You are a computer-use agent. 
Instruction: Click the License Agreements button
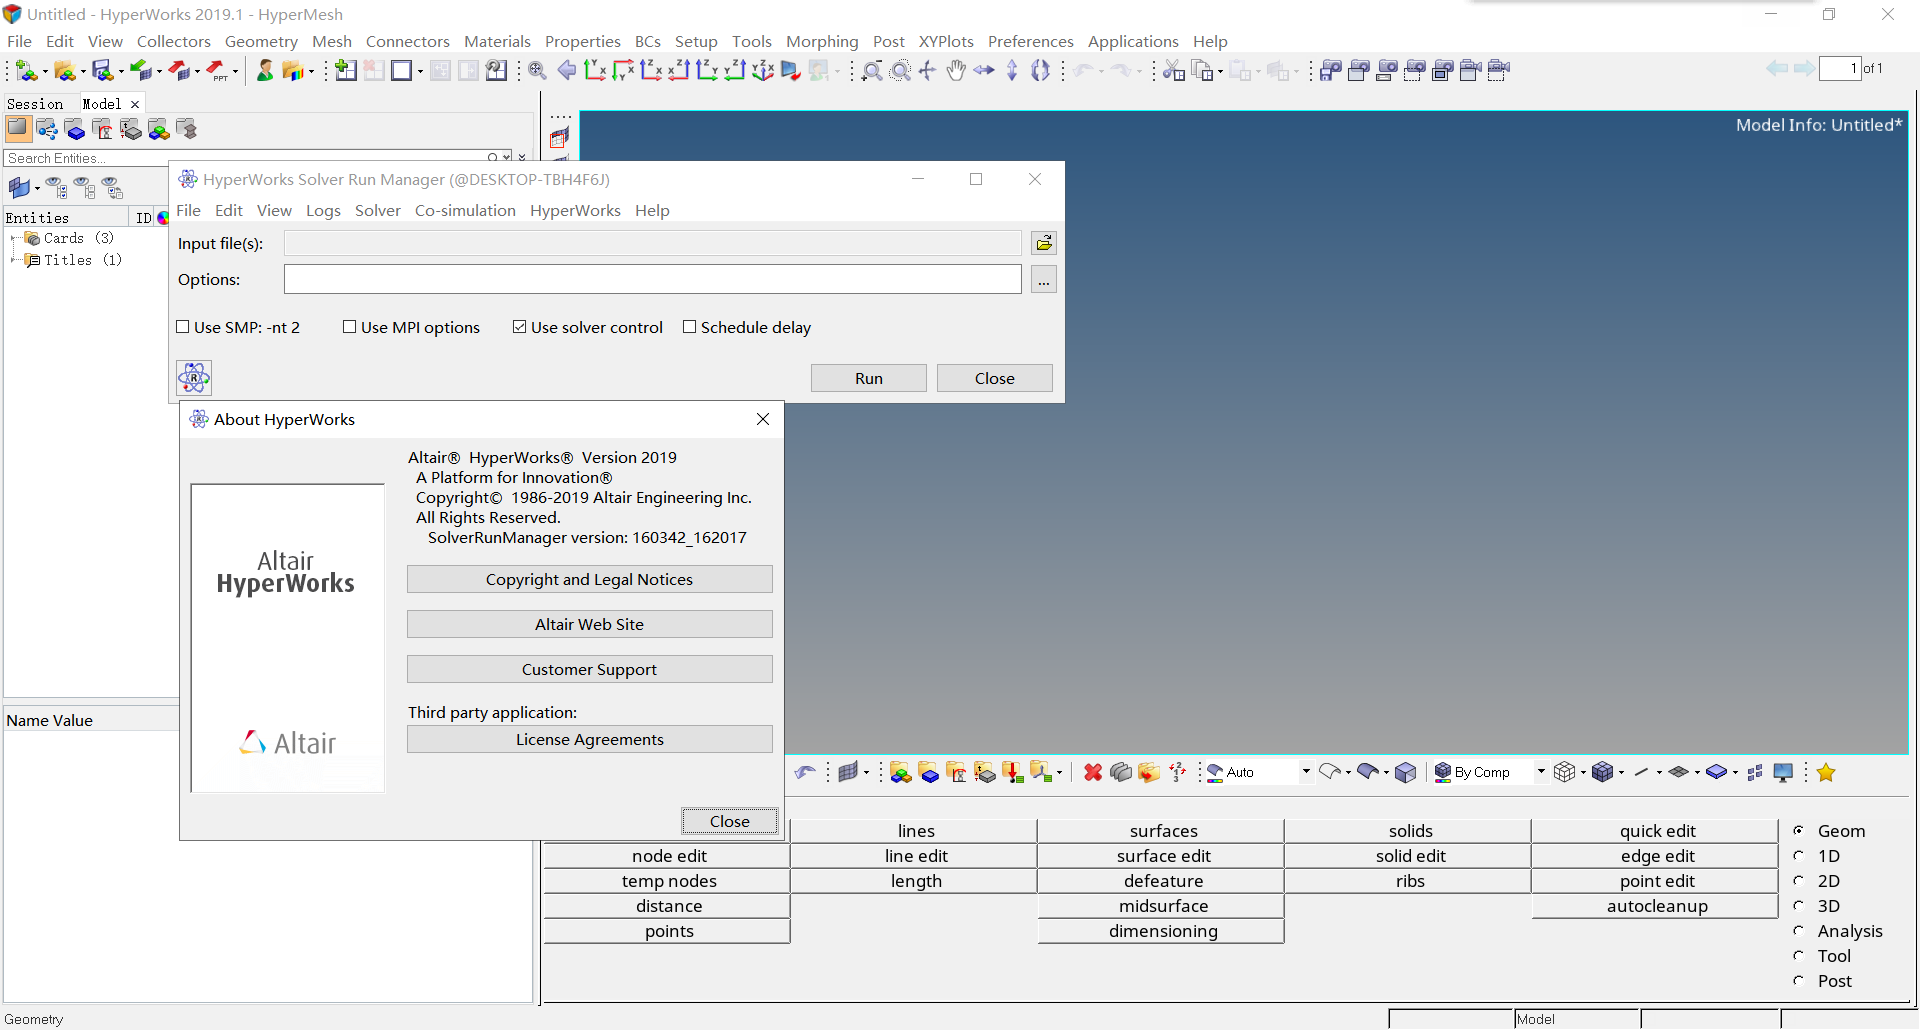click(589, 739)
